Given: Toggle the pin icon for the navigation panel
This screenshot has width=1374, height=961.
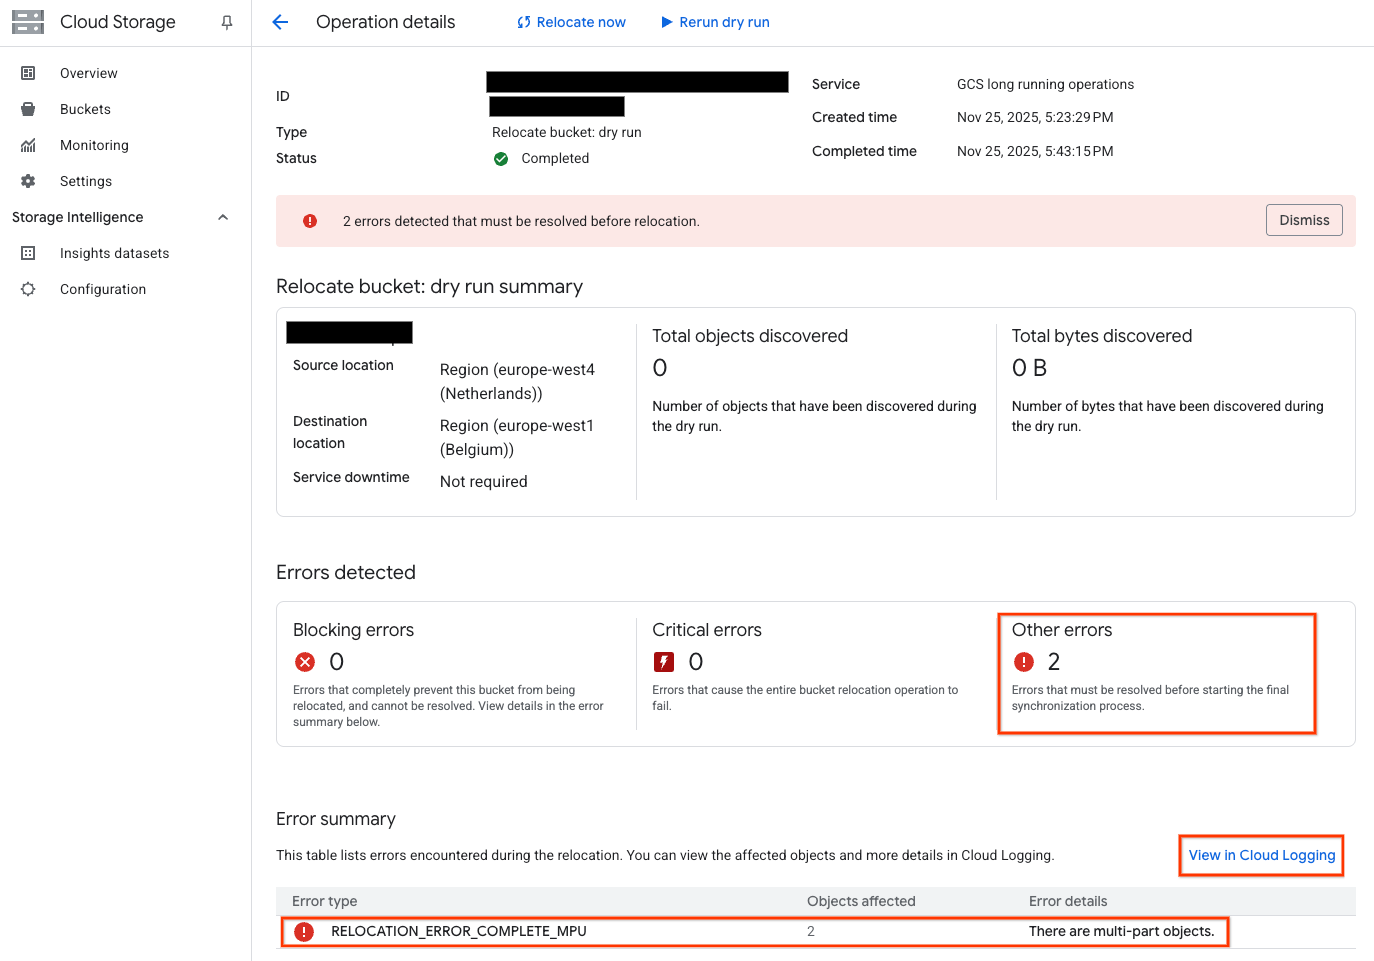Looking at the screenshot, I should pyautogui.click(x=226, y=22).
